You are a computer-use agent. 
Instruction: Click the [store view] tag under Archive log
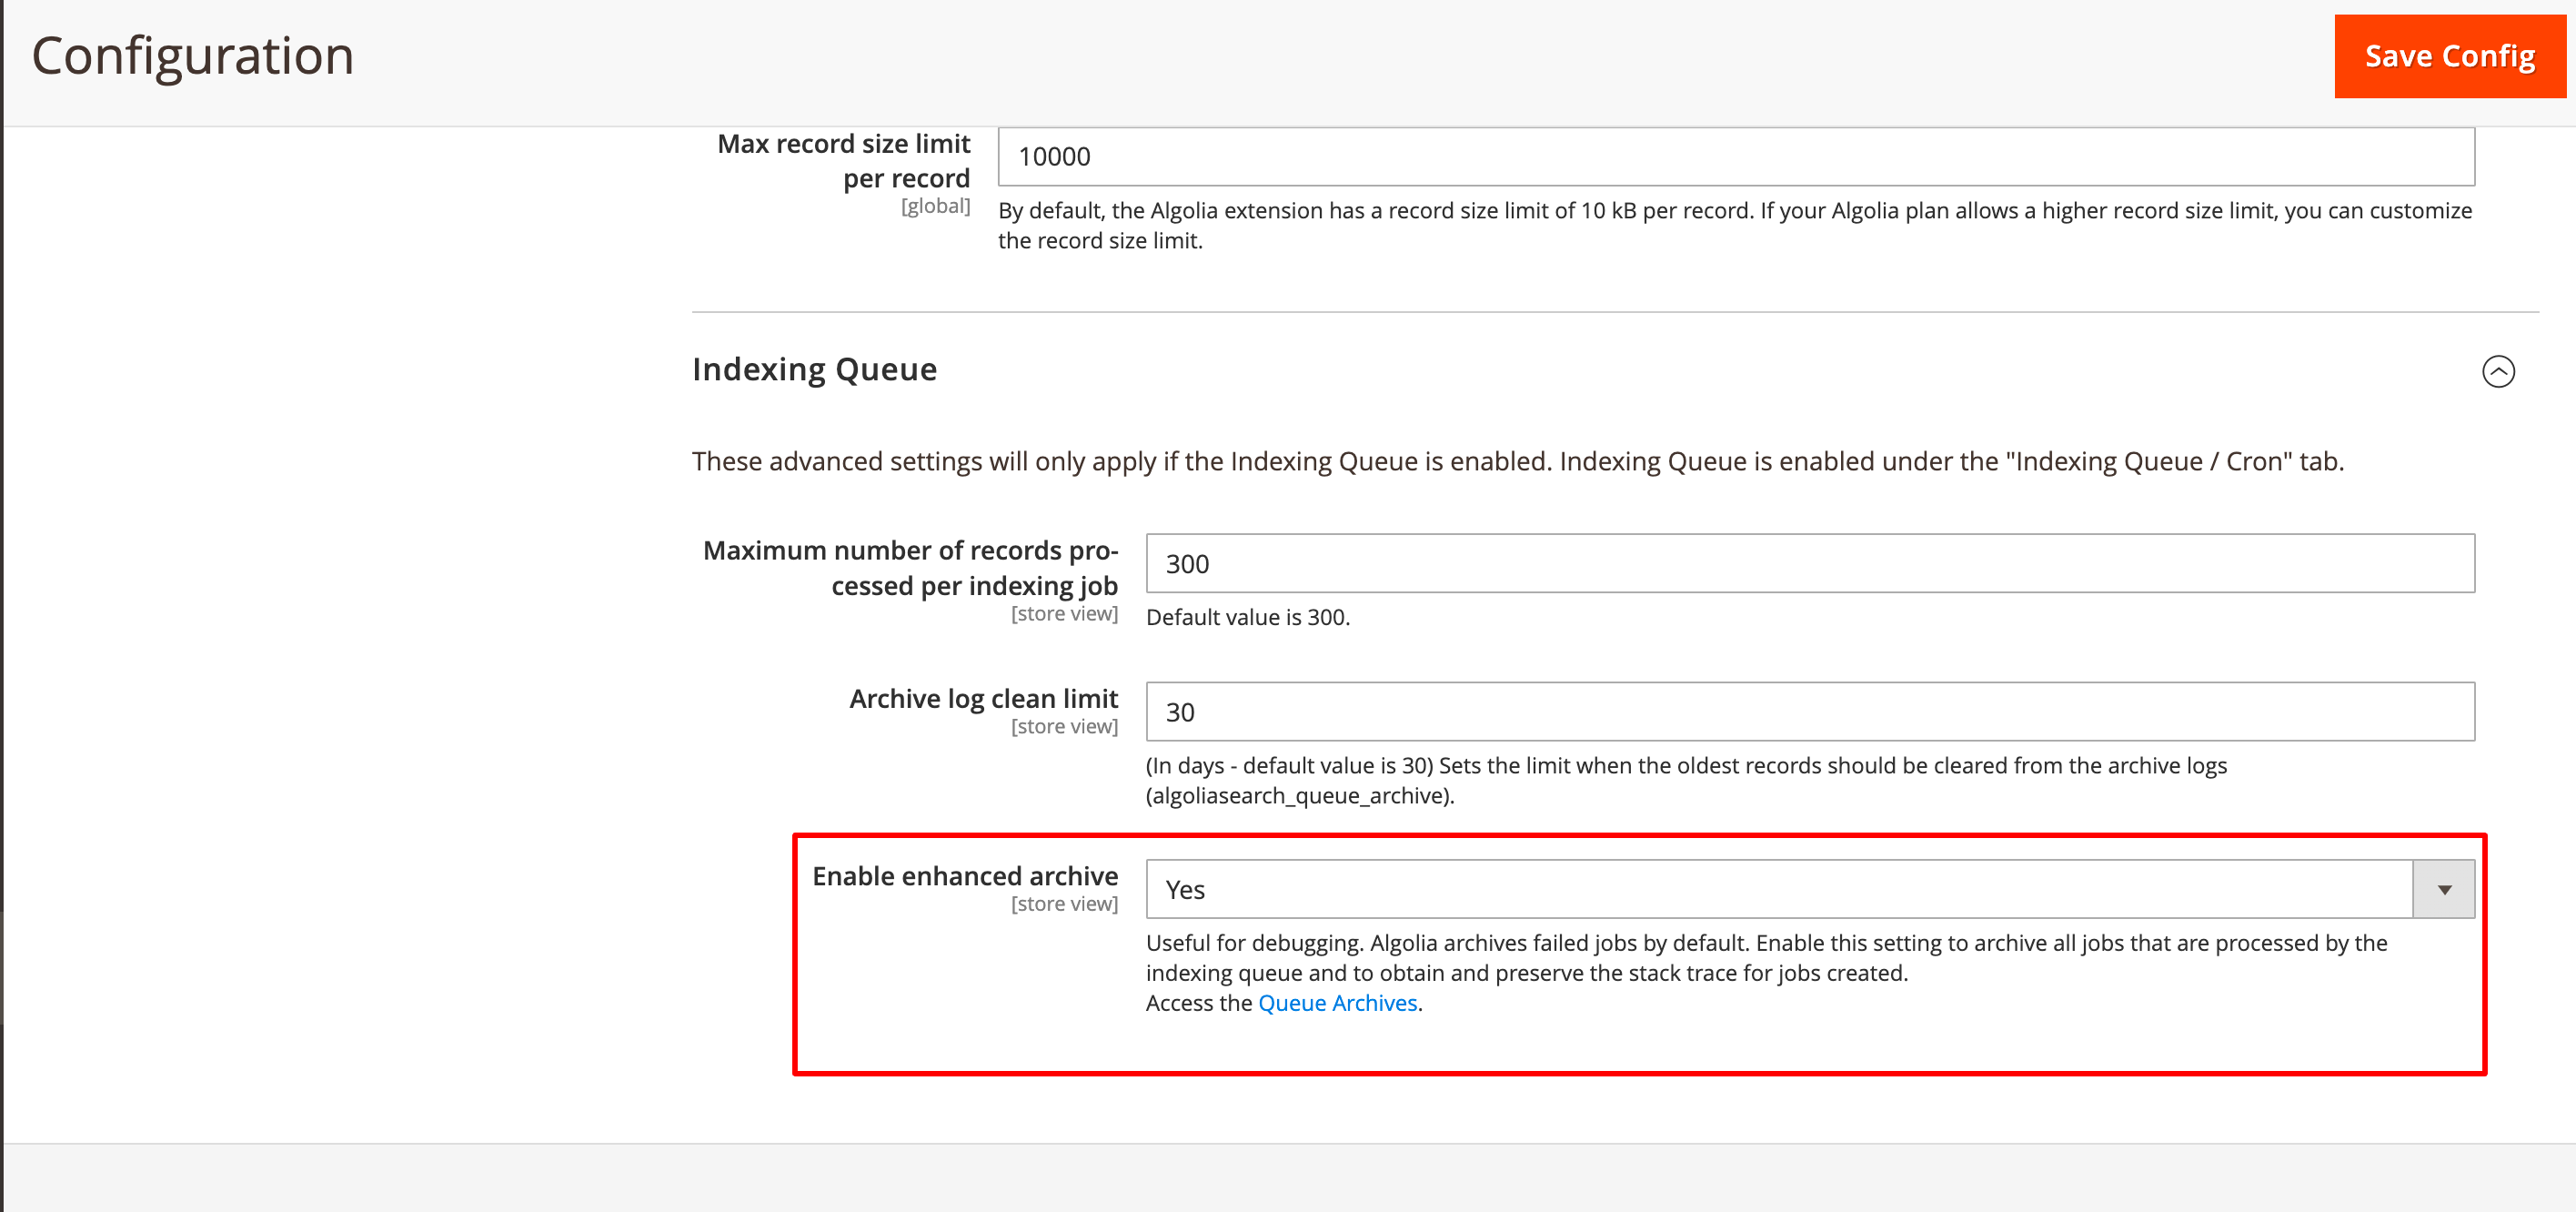[x=1064, y=727]
